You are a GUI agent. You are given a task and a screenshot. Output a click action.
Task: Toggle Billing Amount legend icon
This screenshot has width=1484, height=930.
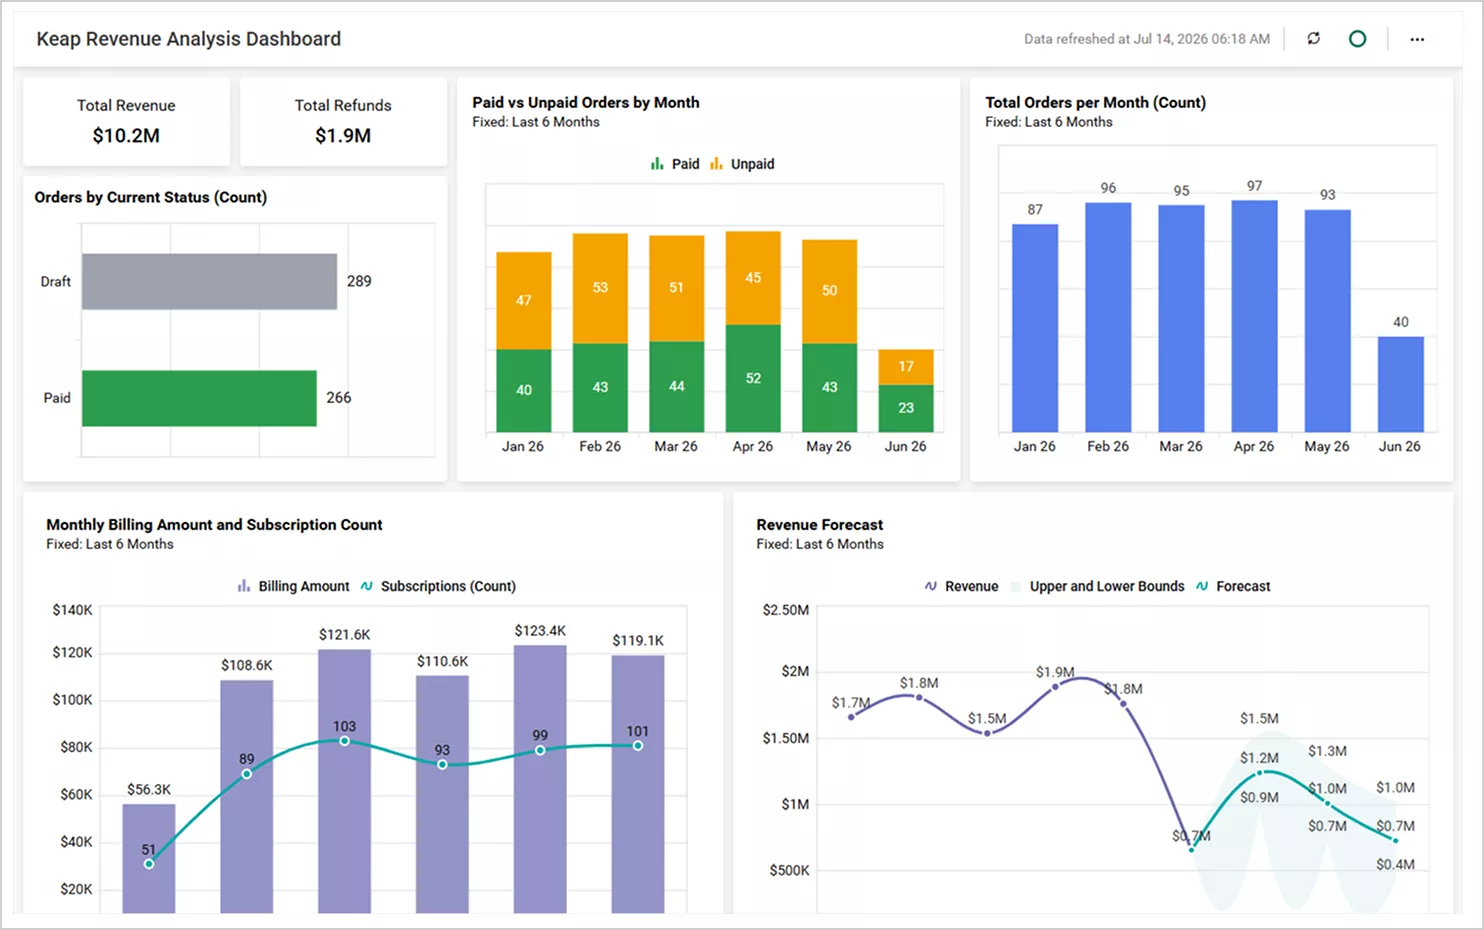point(244,586)
